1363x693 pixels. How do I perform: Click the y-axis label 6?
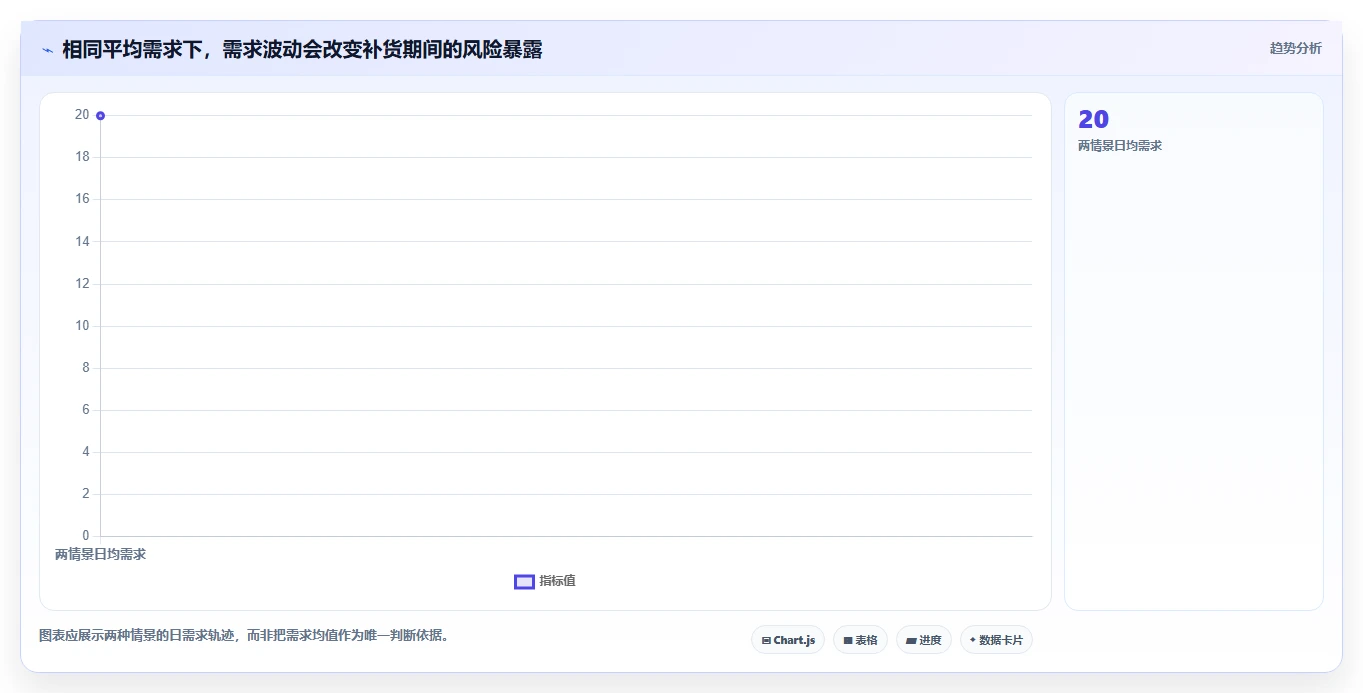(x=86, y=410)
